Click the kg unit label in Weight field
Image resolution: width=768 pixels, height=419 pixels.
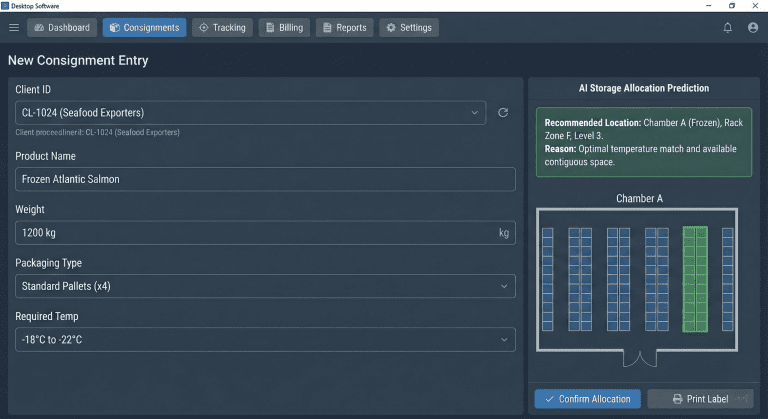(504, 233)
